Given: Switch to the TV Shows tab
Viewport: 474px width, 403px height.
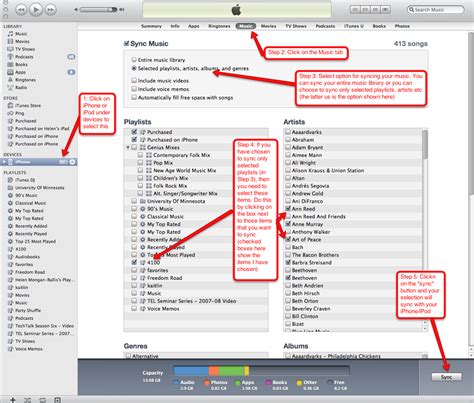Looking at the screenshot, I should coord(296,26).
